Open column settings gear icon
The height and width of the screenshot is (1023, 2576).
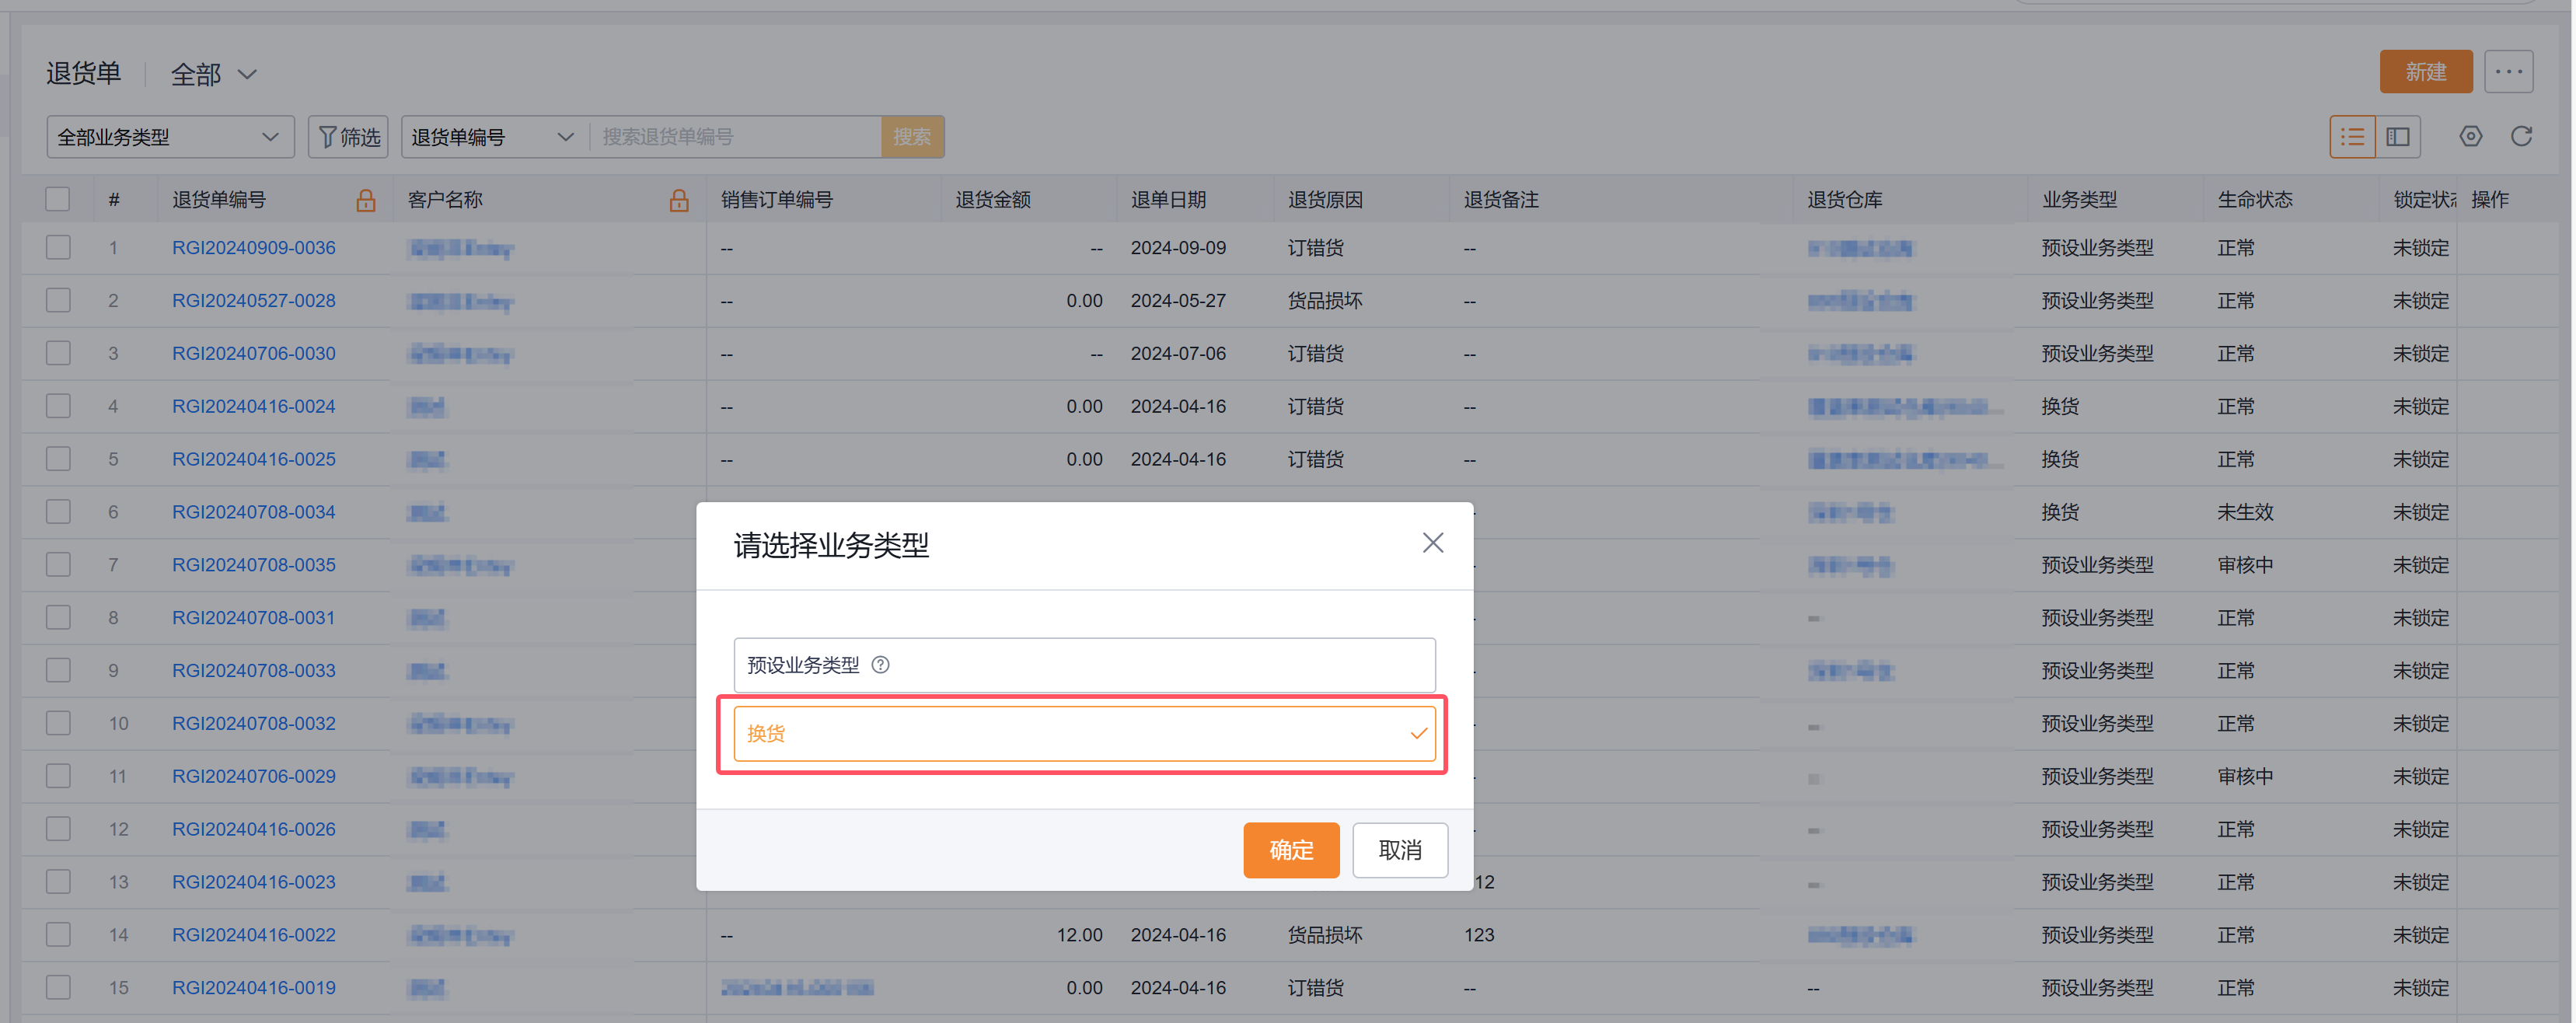click(2470, 137)
